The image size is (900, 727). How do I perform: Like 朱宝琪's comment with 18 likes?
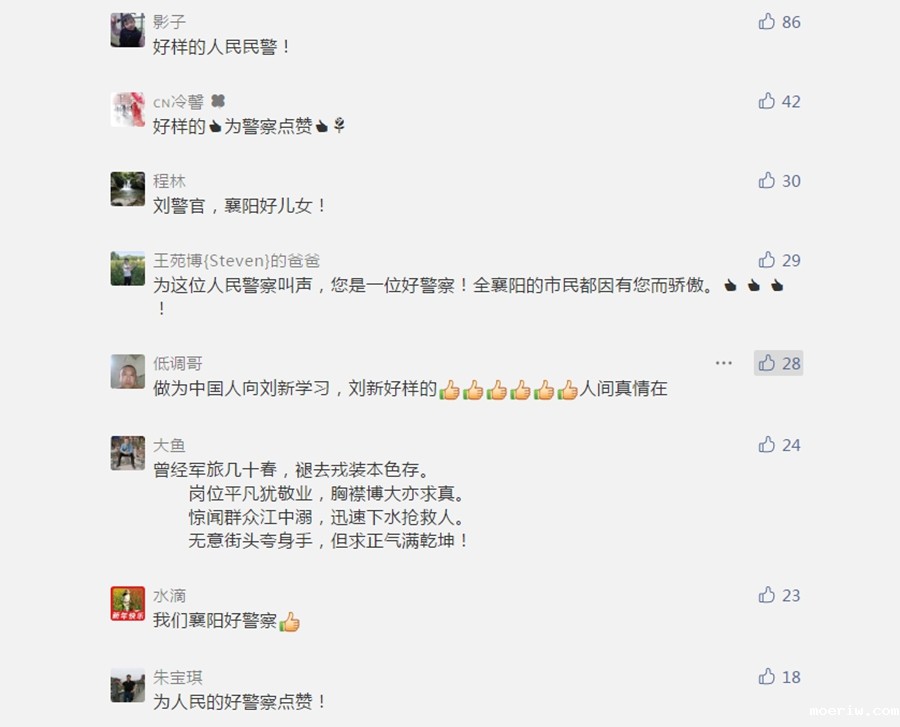tap(779, 677)
